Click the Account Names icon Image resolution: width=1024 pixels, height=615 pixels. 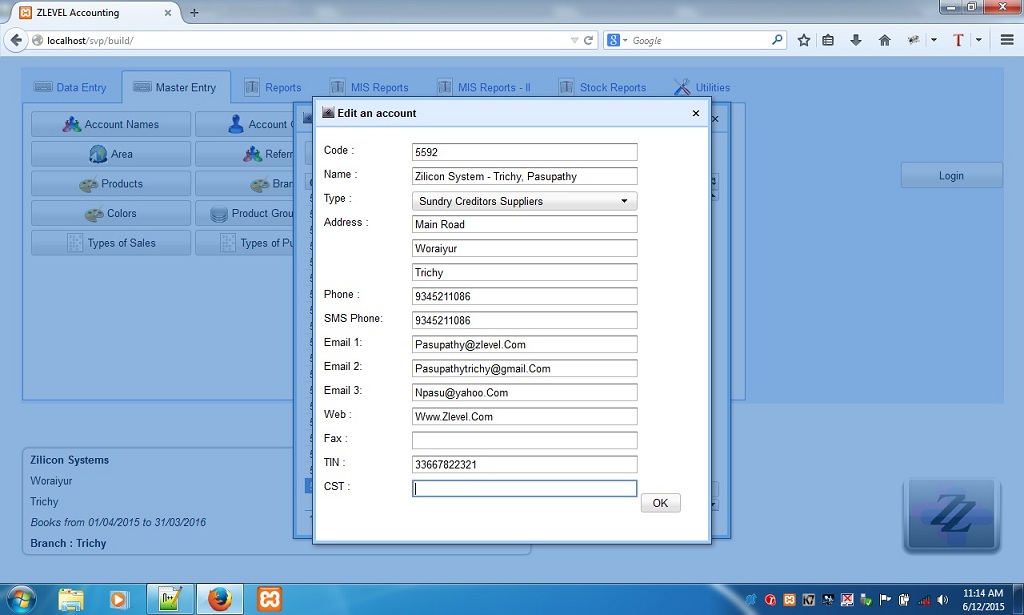[73, 123]
